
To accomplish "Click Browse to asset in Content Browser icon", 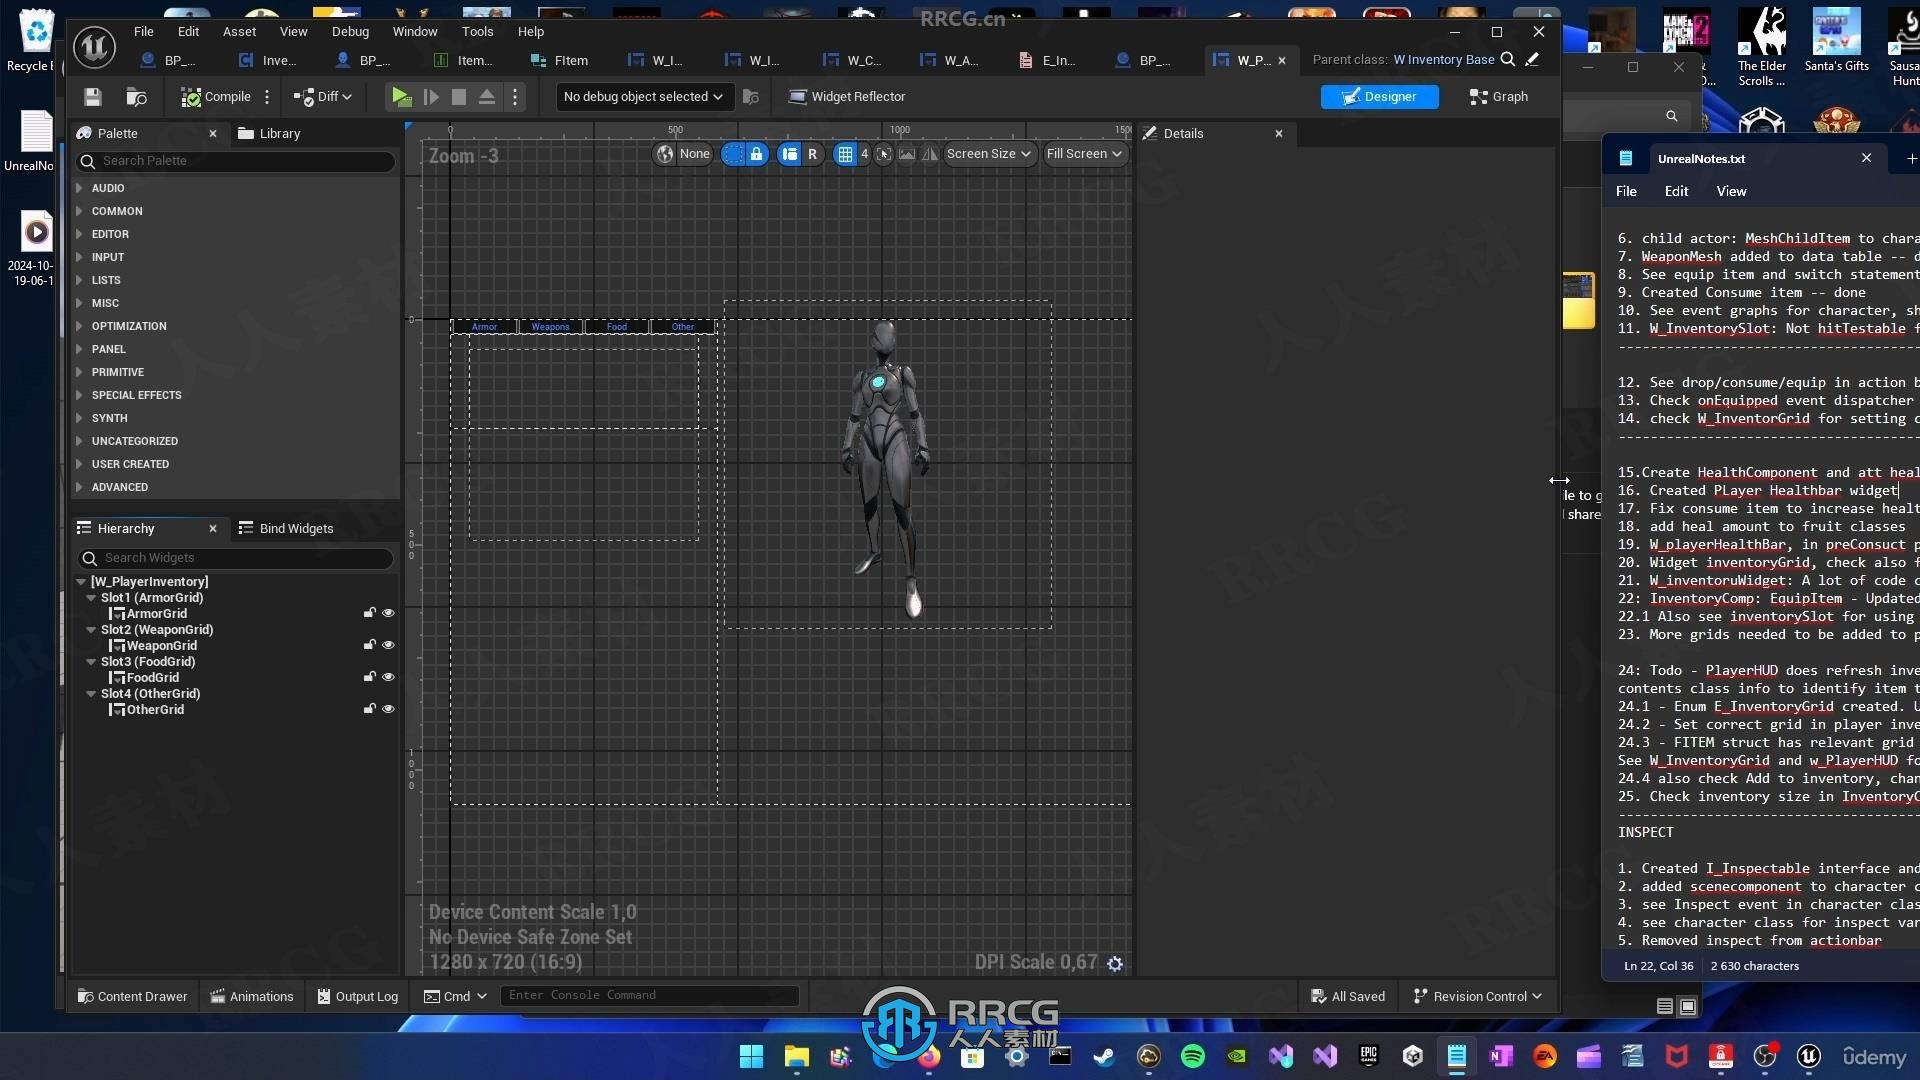I will click(136, 97).
